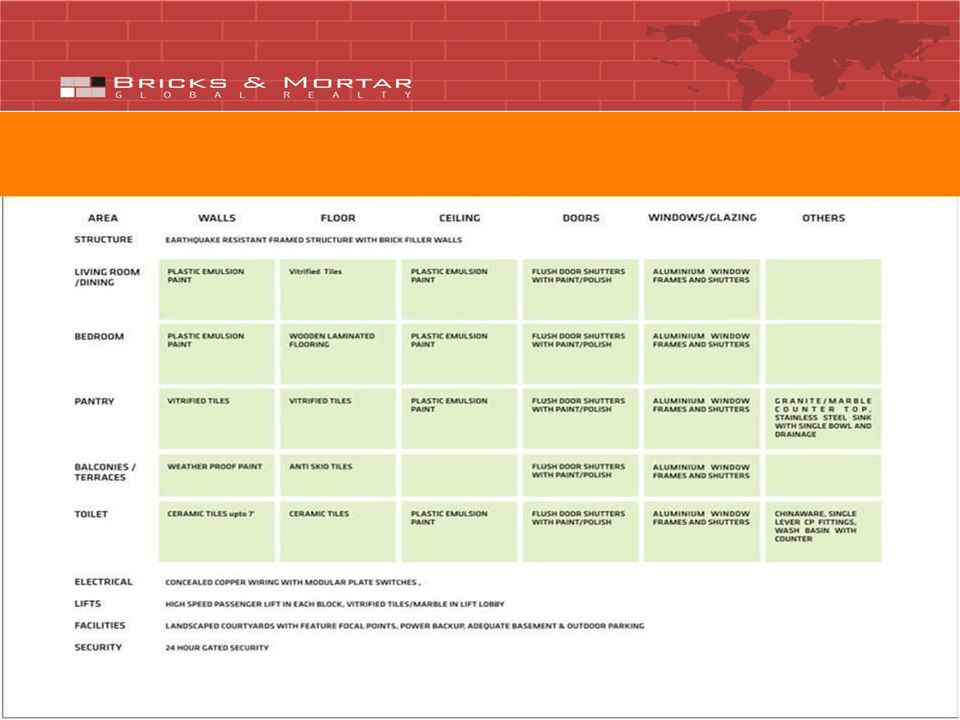Select the AREA column header
The width and height of the screenshot is (960, 720).
(x=103, y=218)
